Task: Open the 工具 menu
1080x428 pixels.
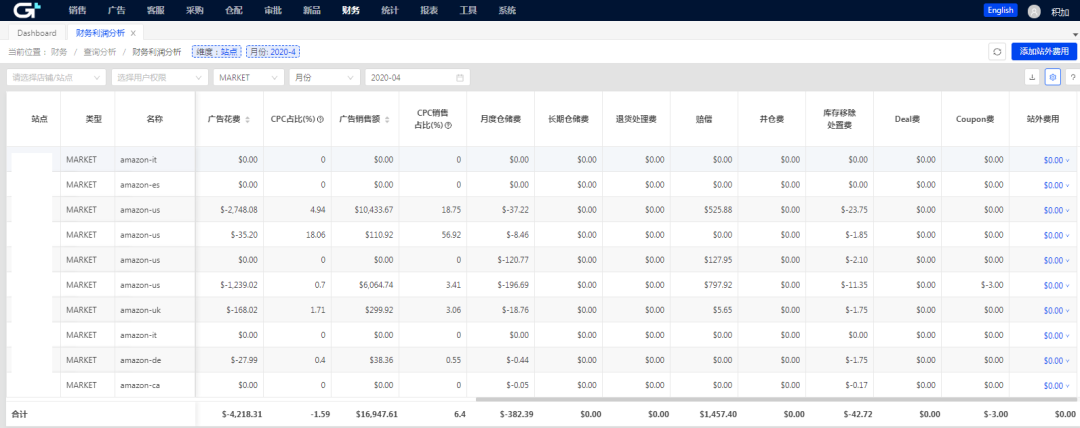Action: (x=468, y=10)
